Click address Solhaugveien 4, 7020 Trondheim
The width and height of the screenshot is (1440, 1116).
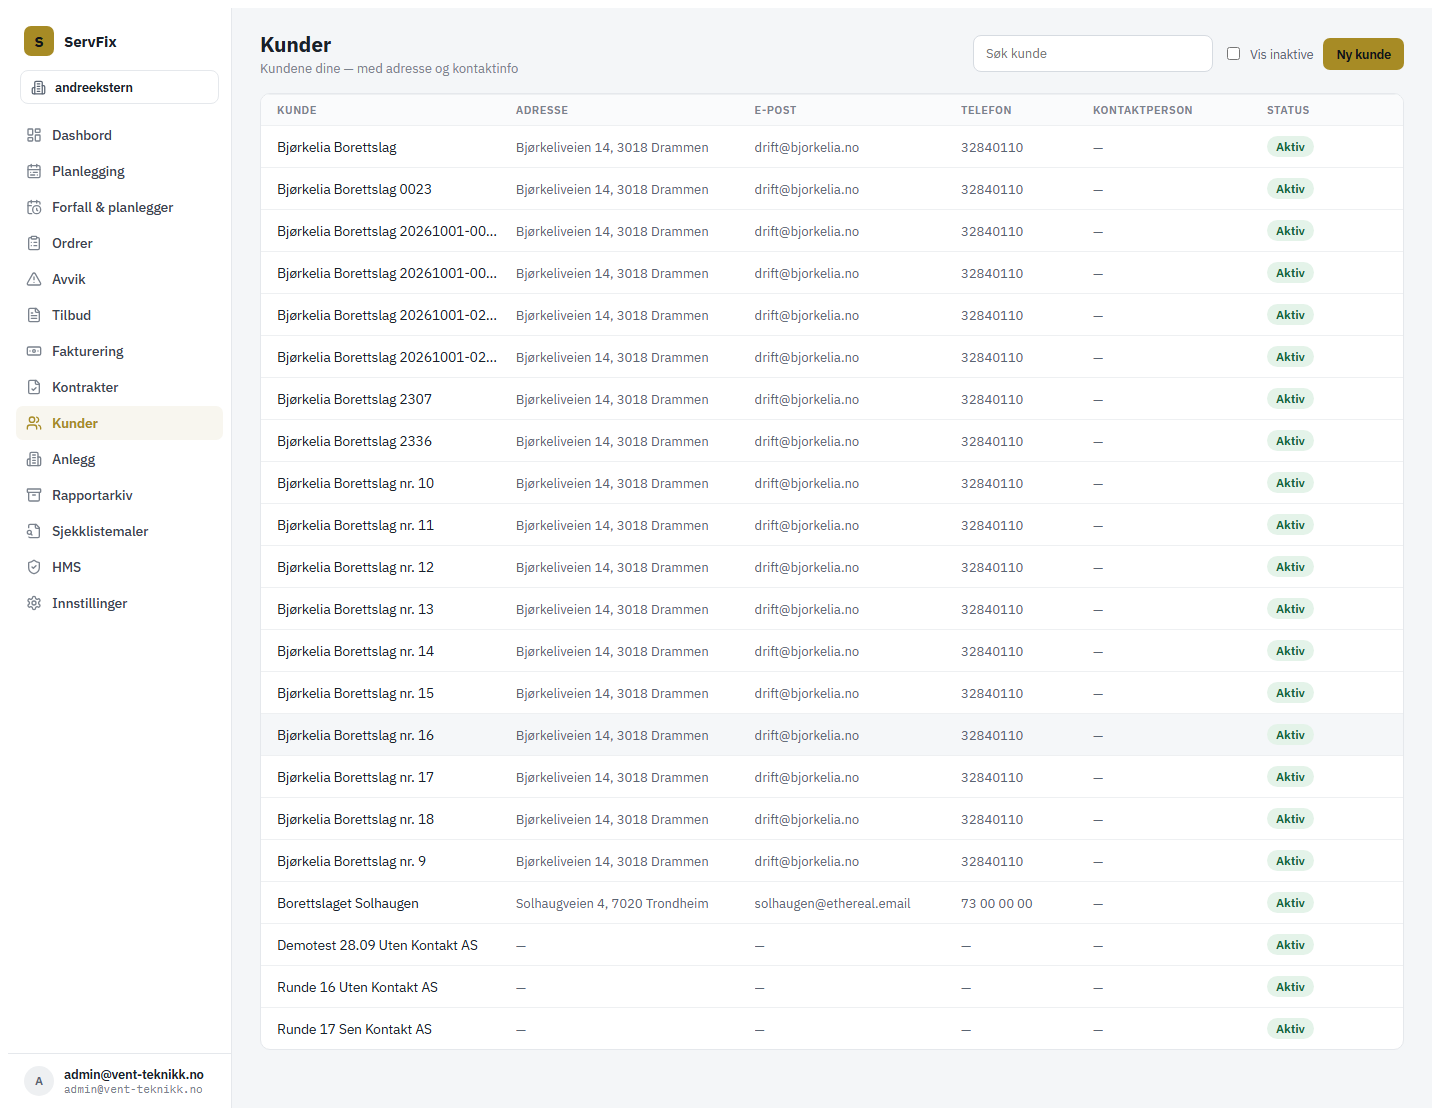612,903
